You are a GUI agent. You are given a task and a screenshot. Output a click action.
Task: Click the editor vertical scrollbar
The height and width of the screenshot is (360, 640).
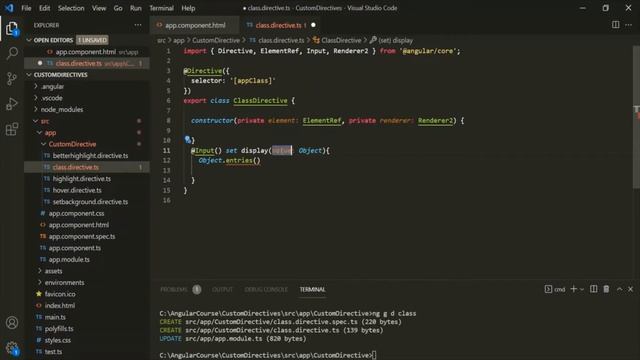pos(636,118)
